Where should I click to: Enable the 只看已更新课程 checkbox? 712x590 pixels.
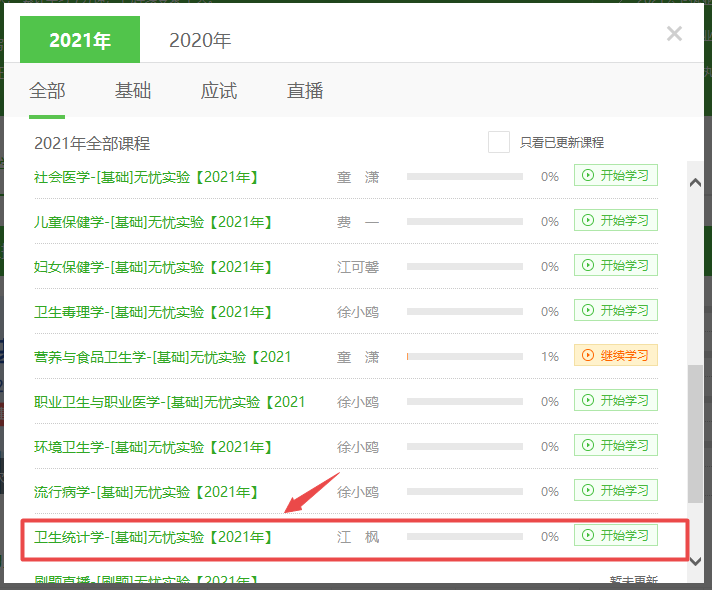click(499, 142)
